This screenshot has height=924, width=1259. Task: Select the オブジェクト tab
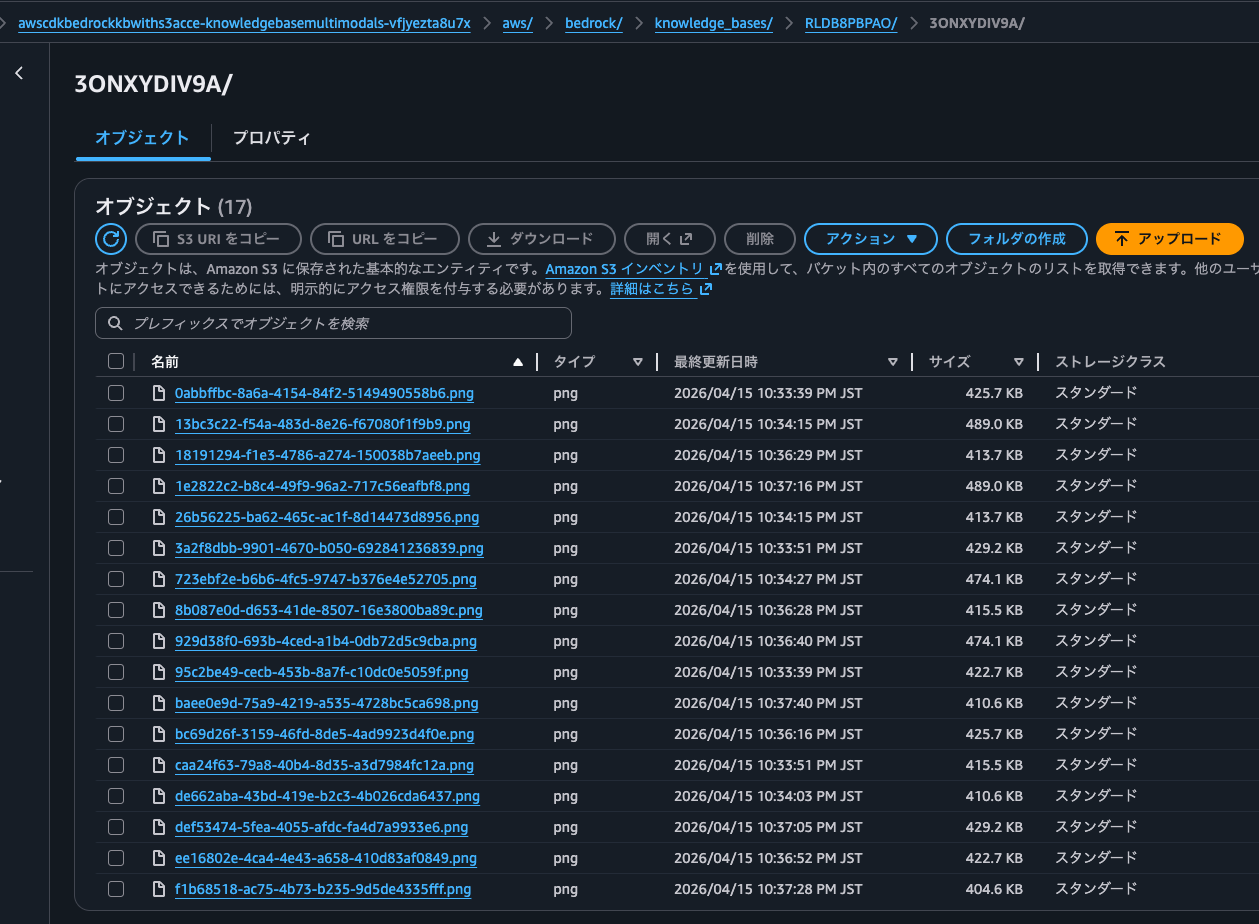click(x=142, y=138)
